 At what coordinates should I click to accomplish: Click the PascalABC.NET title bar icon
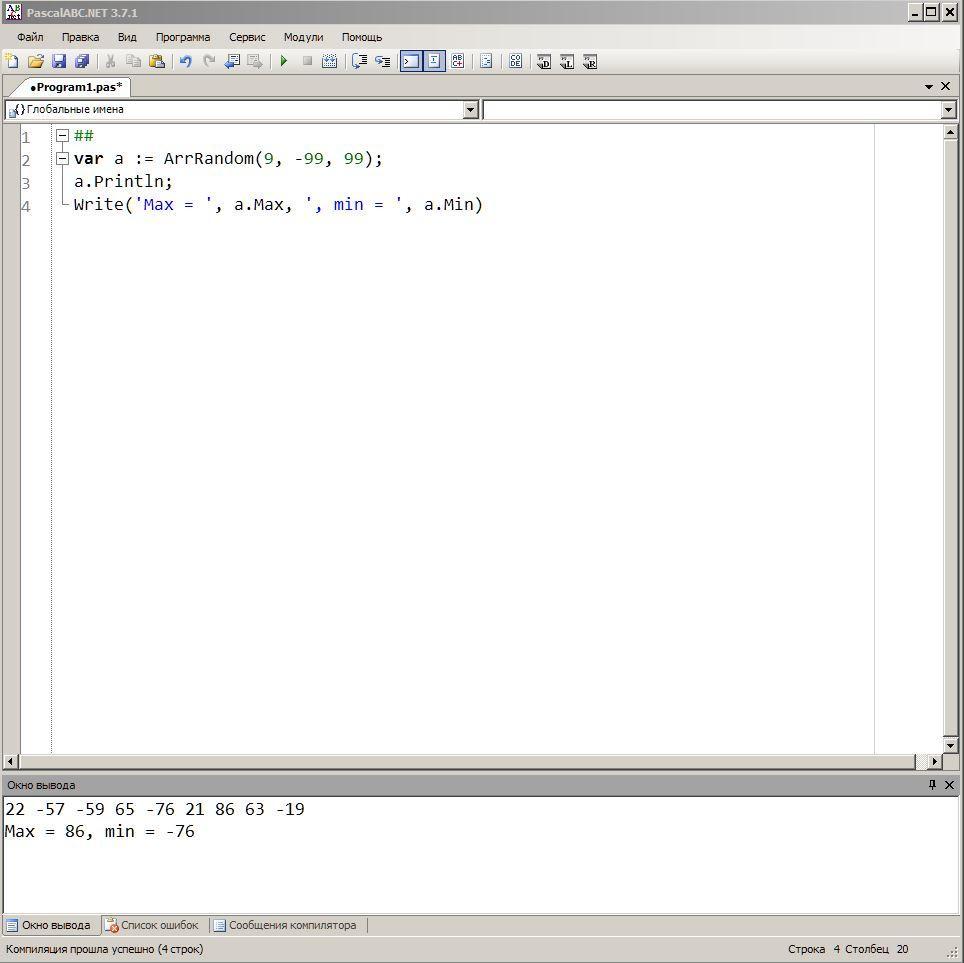pos(13,12)
